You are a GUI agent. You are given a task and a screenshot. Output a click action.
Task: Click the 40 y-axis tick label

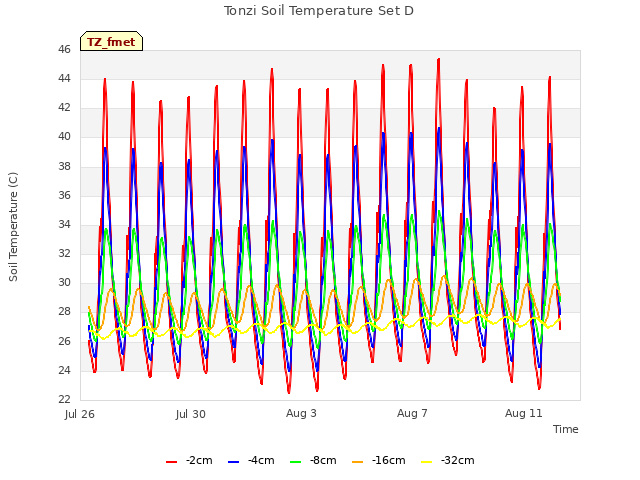(64, 137)
